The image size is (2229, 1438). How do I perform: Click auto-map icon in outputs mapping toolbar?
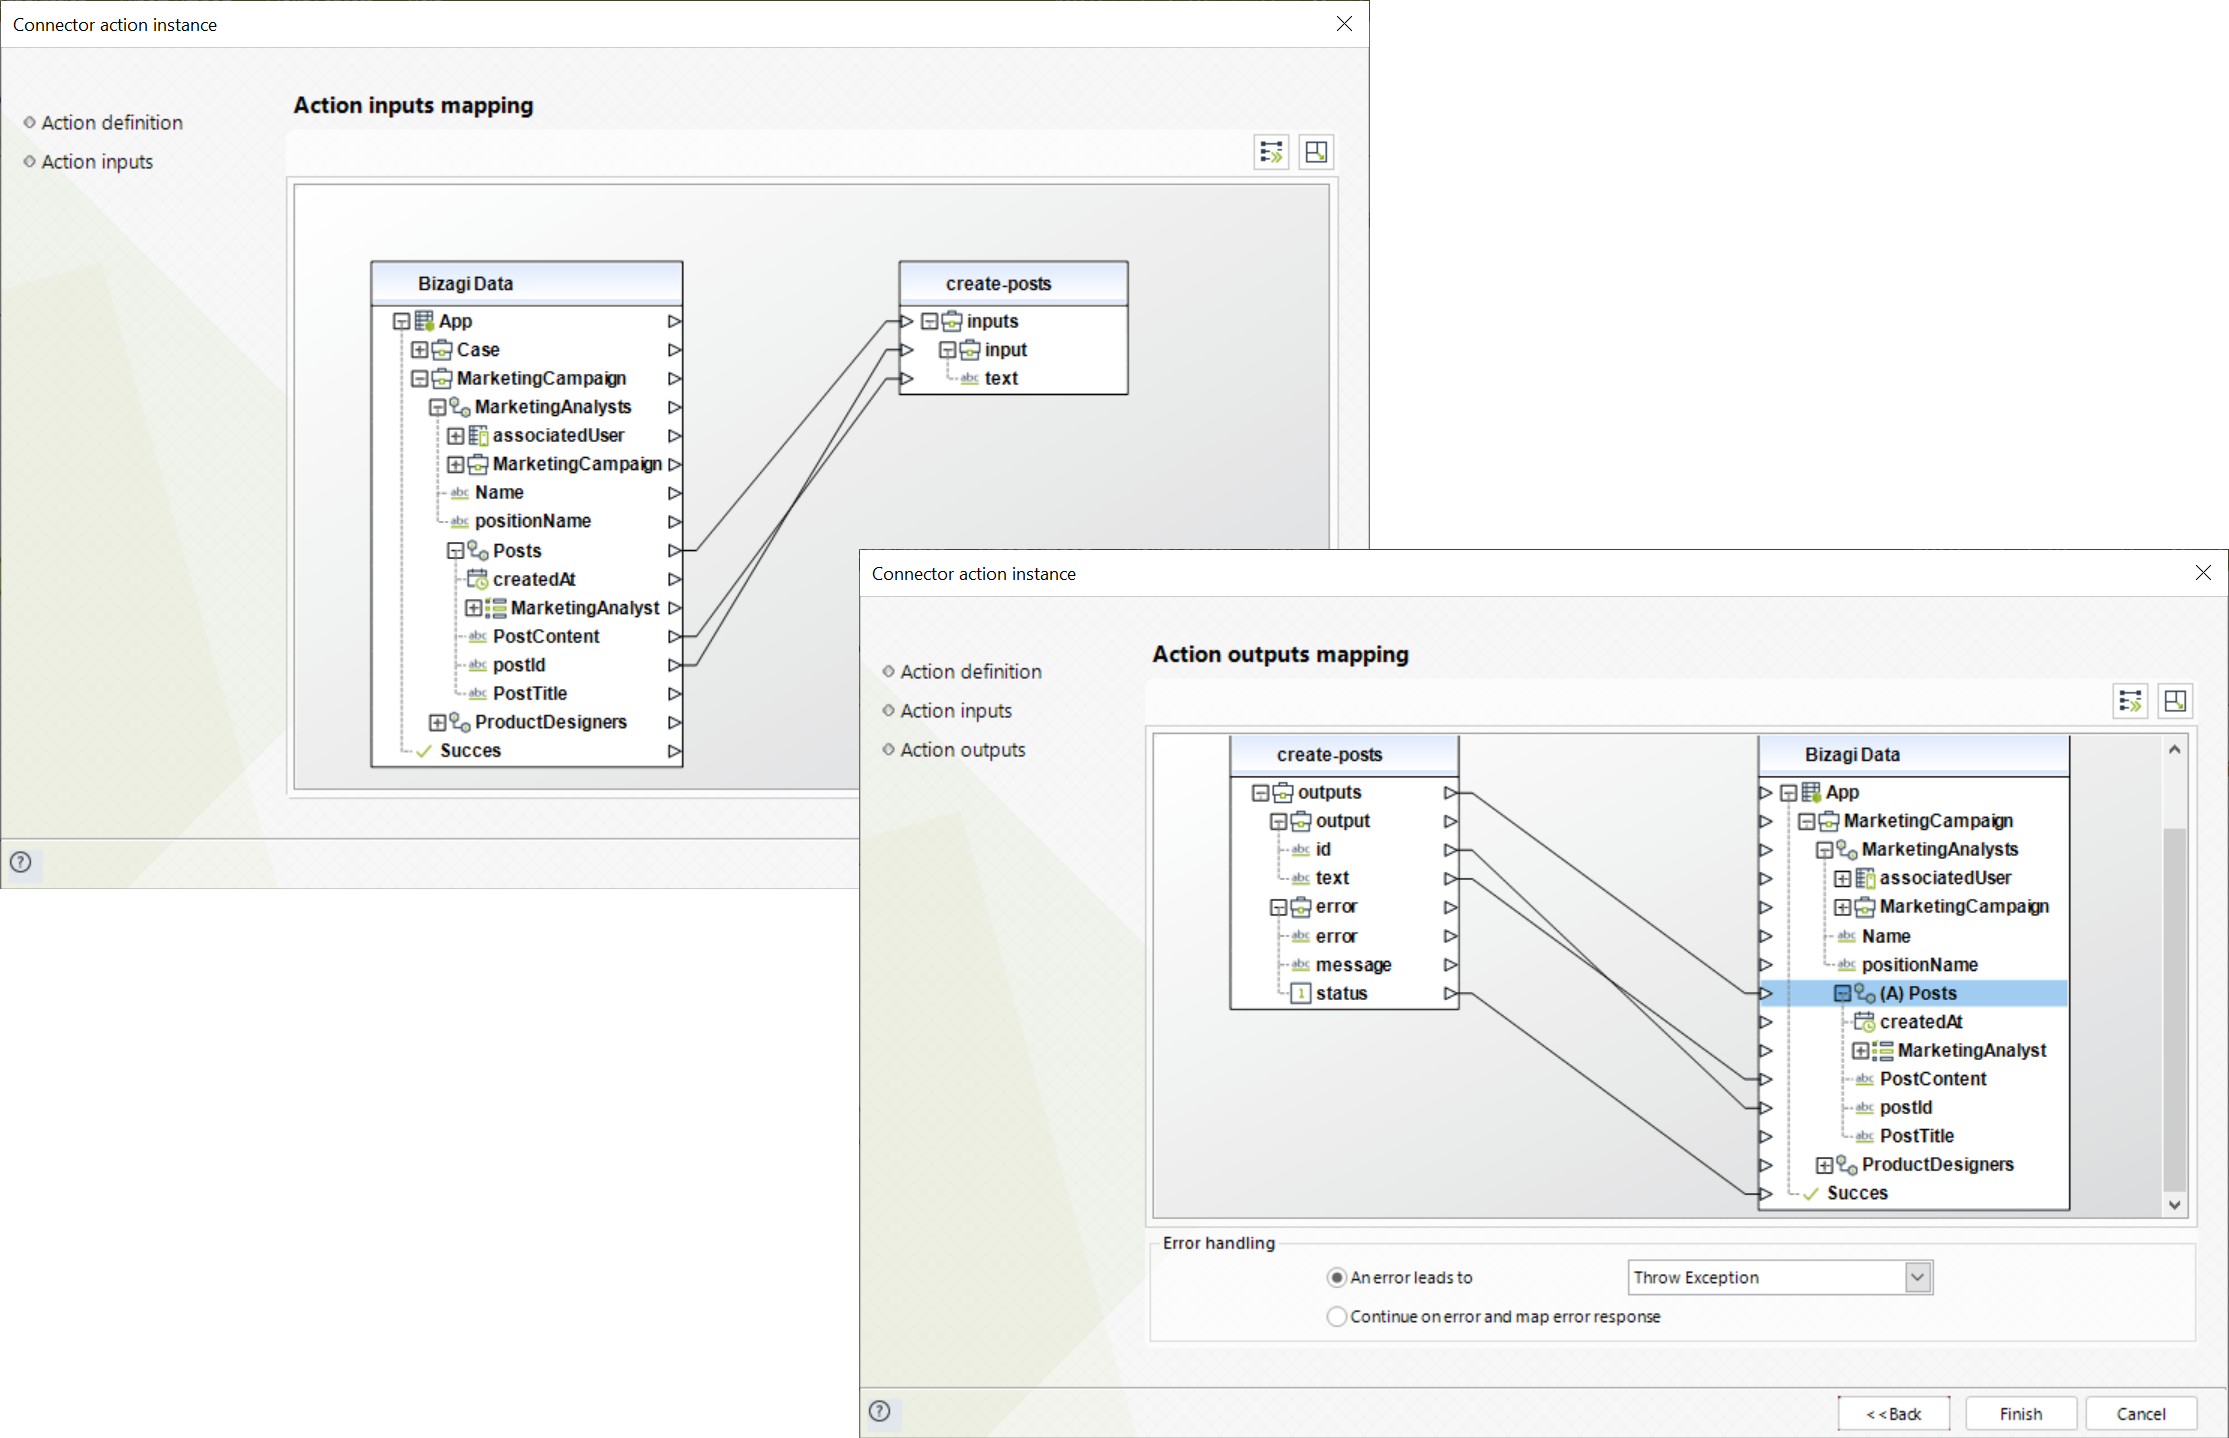(x=2130, y=701)
